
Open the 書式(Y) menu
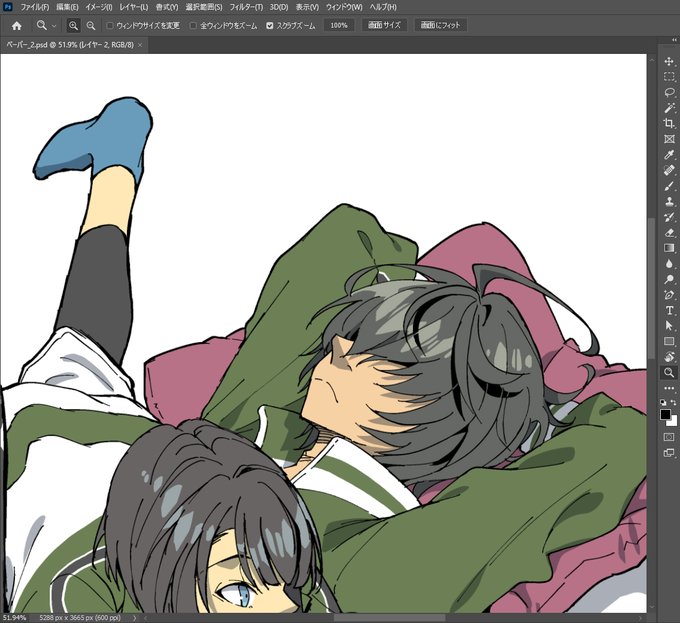[x=167, y=7]
